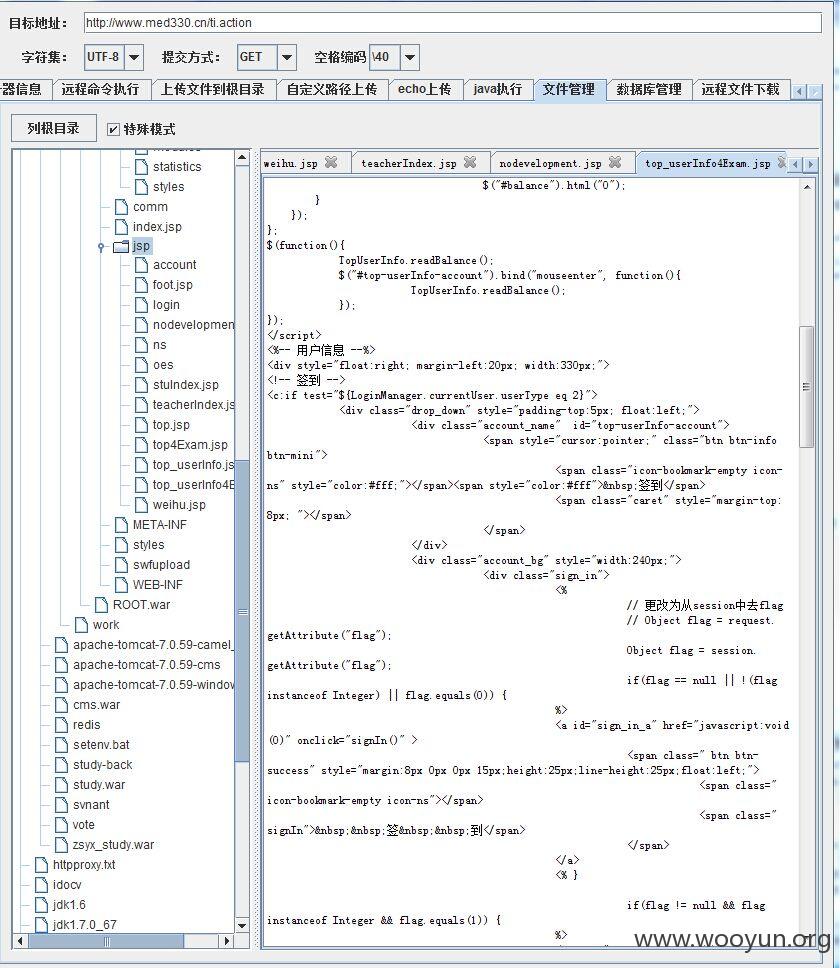Image resolution: width=840 pixels, height=968 pixels.
Task: Select apache-tomcat-7.0.59-cms in the tree
Action: (146, 665)
